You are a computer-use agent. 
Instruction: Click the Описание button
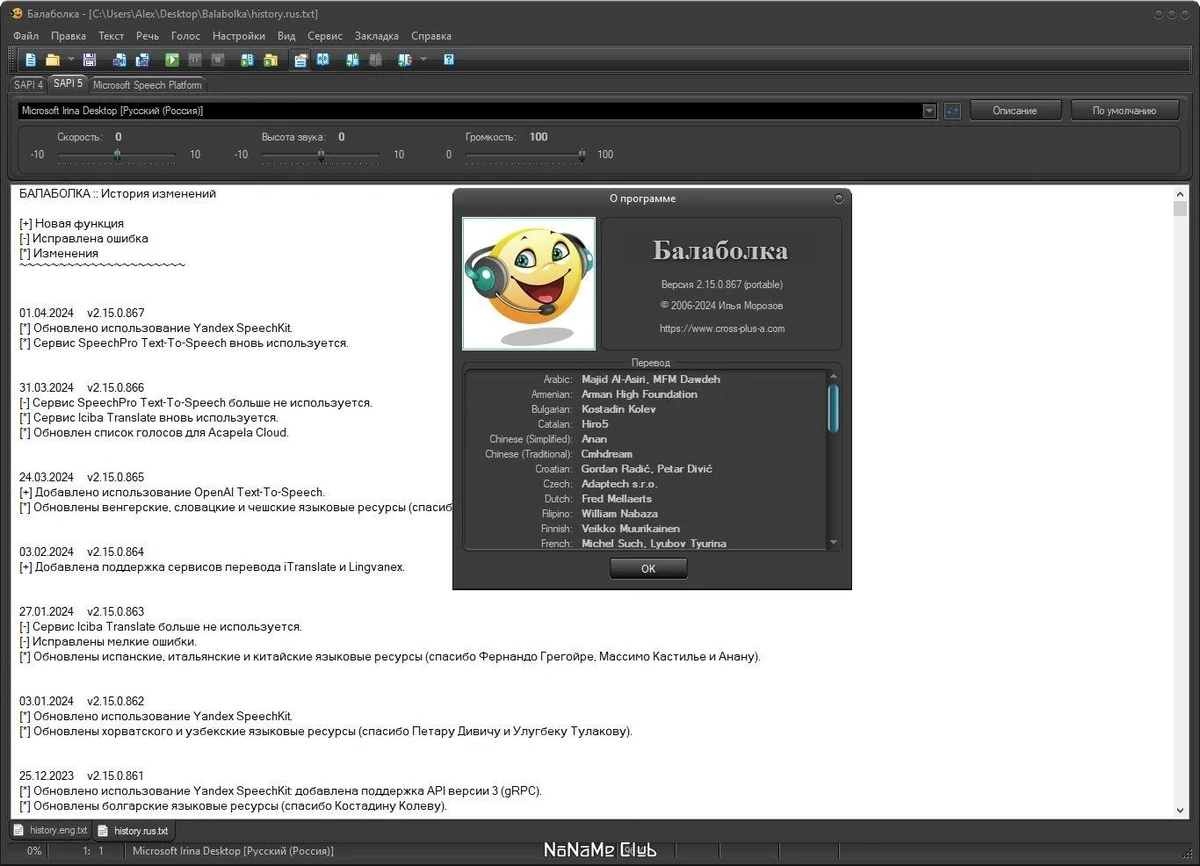click(1014, 111)
